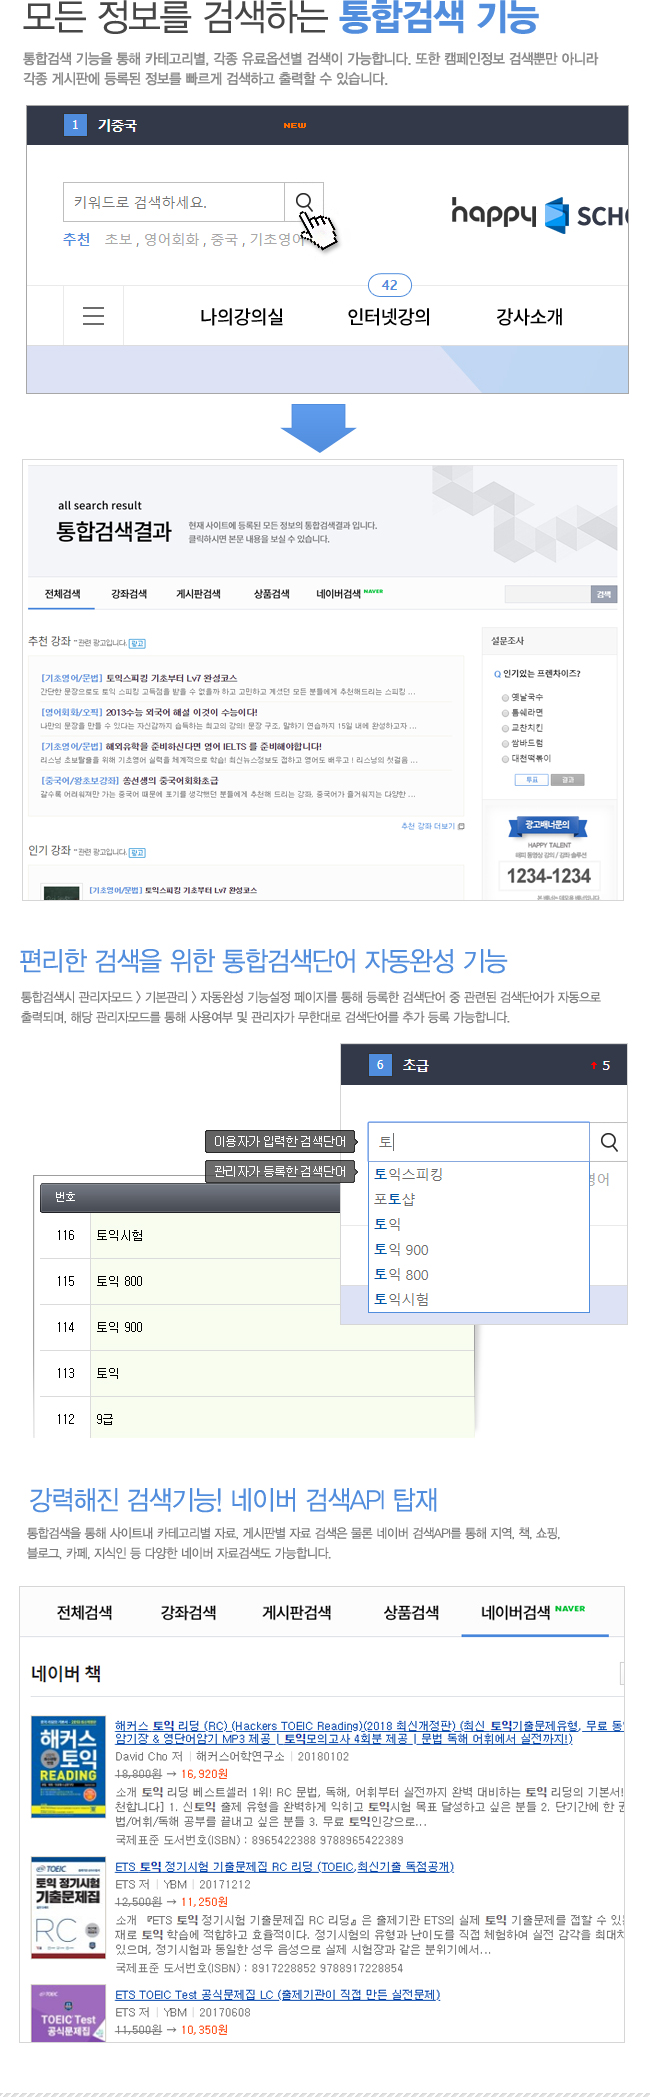
Task: Open ETS TOEIC Test 공식문제집 LC link
Action: [x=277, y=1994]
